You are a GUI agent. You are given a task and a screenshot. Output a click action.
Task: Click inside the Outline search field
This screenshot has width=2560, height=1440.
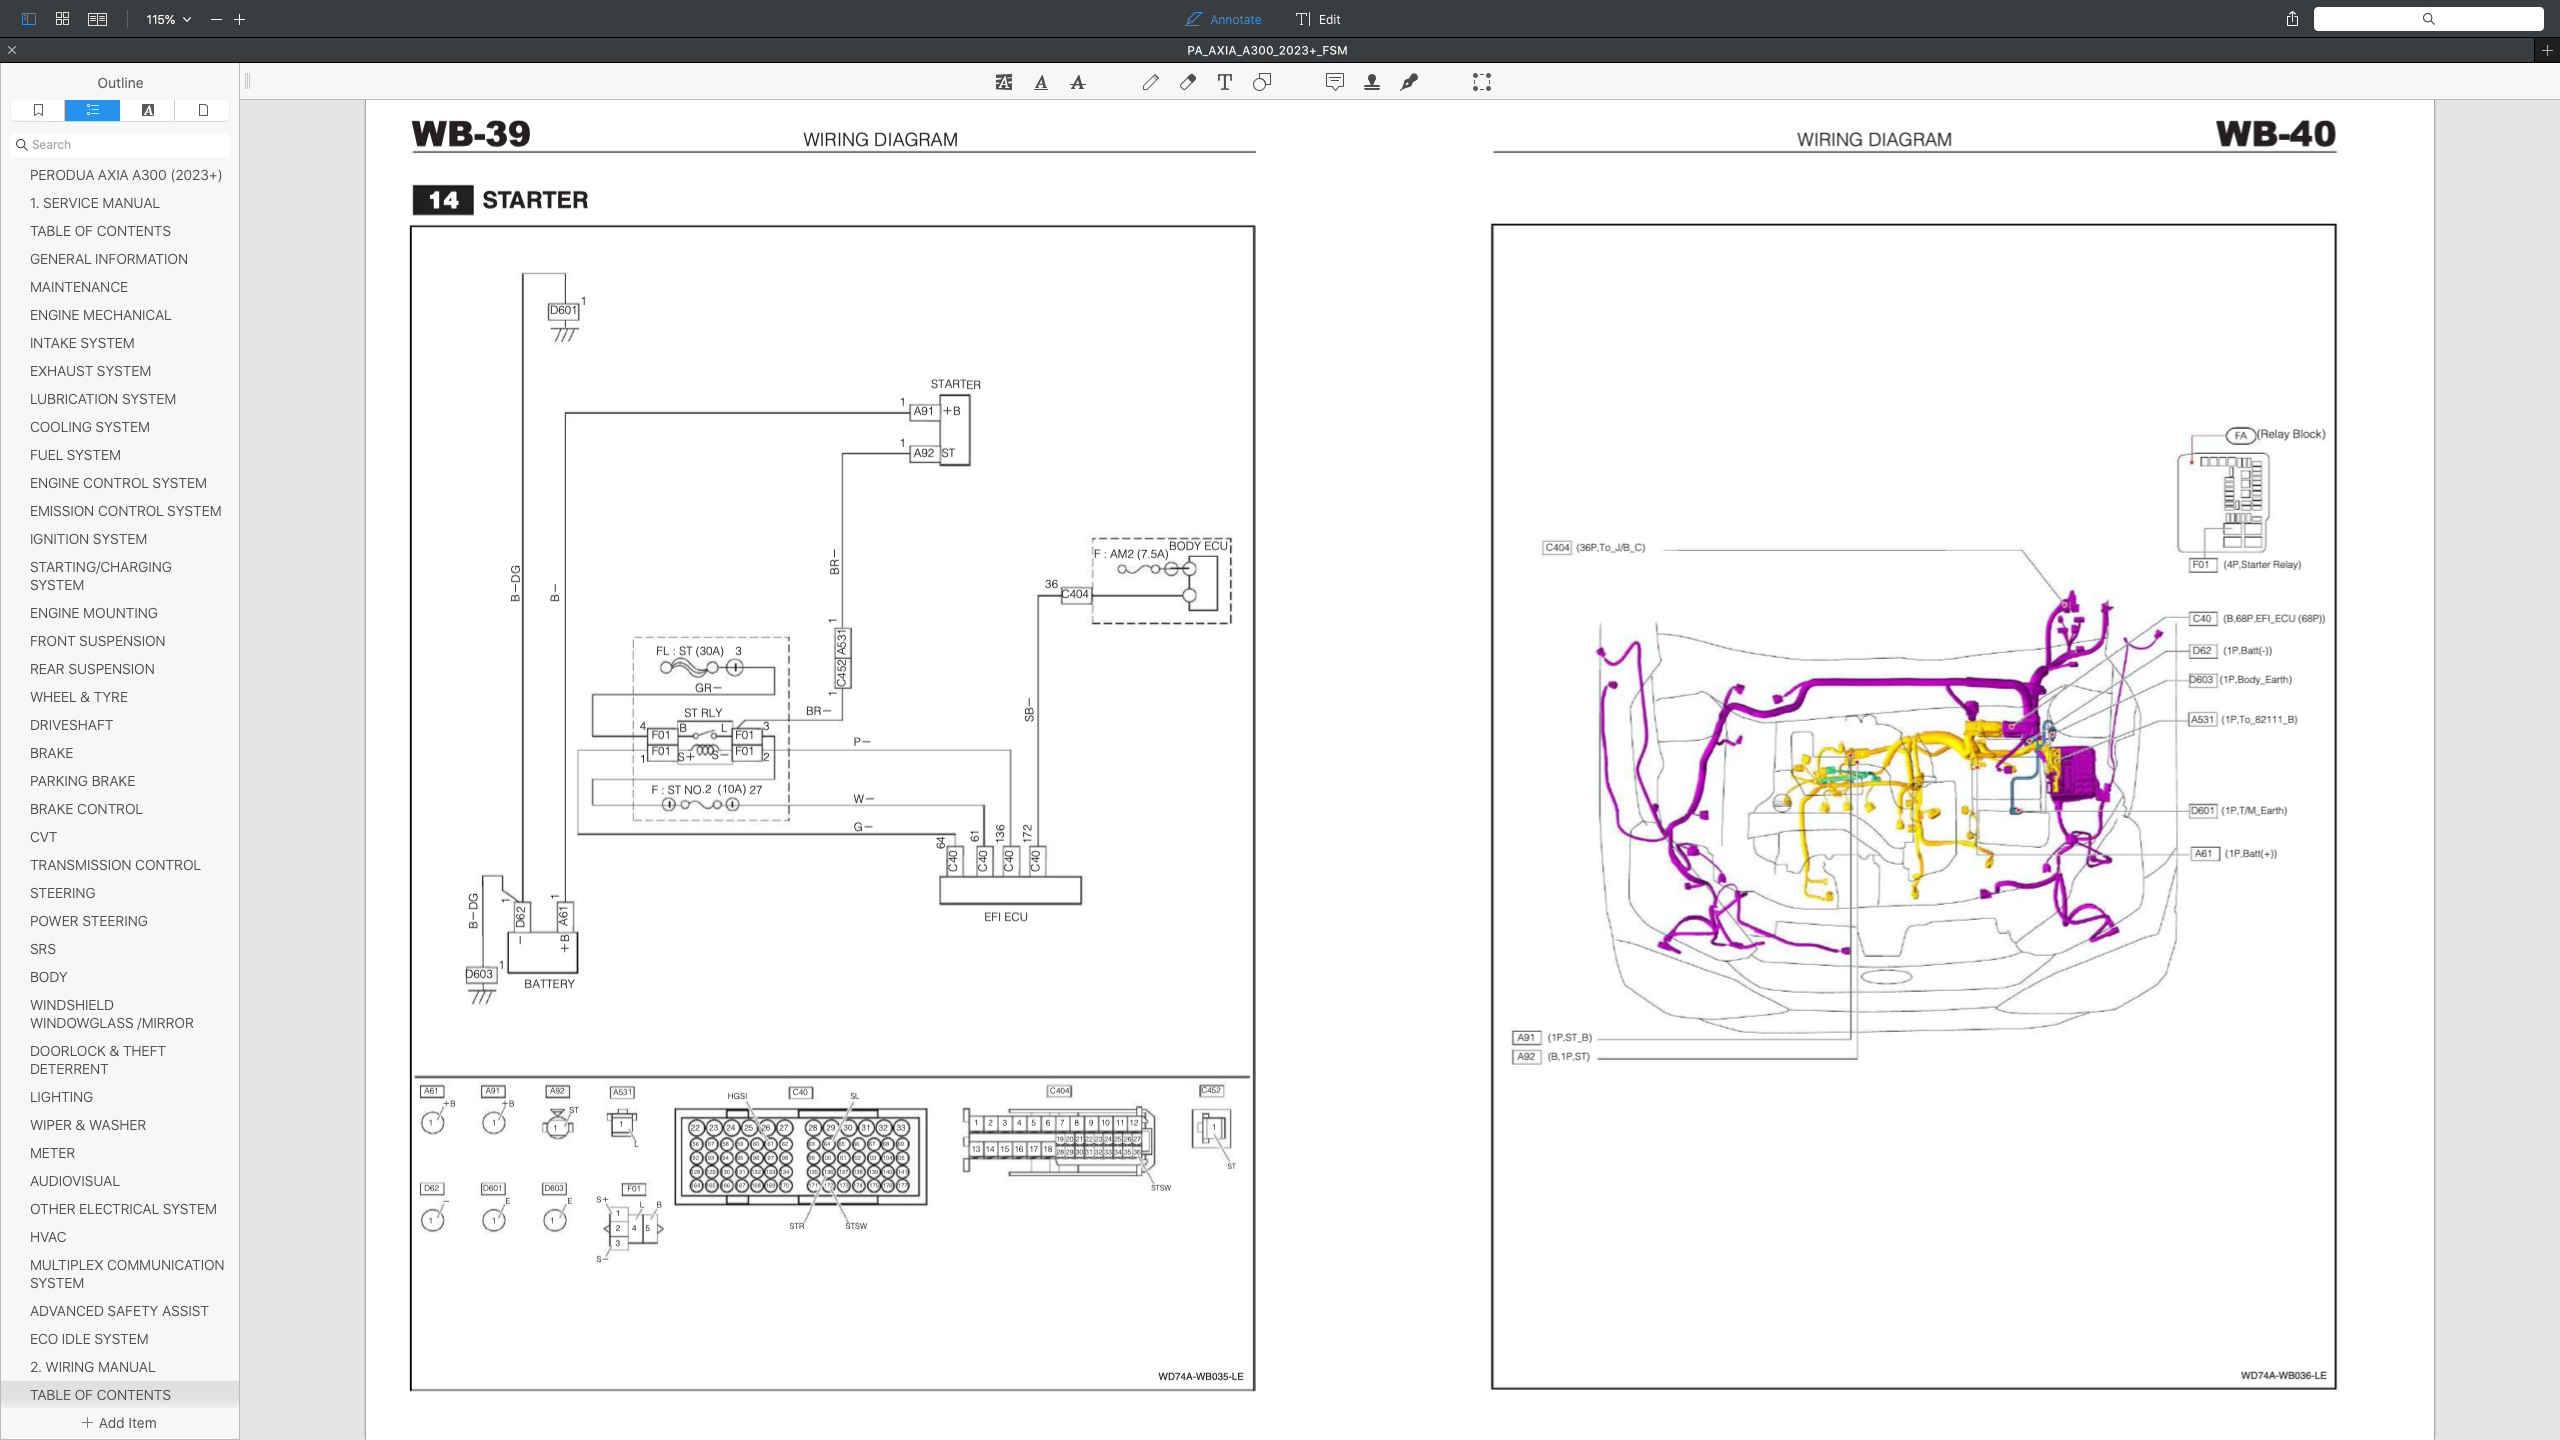coord(120,144)
